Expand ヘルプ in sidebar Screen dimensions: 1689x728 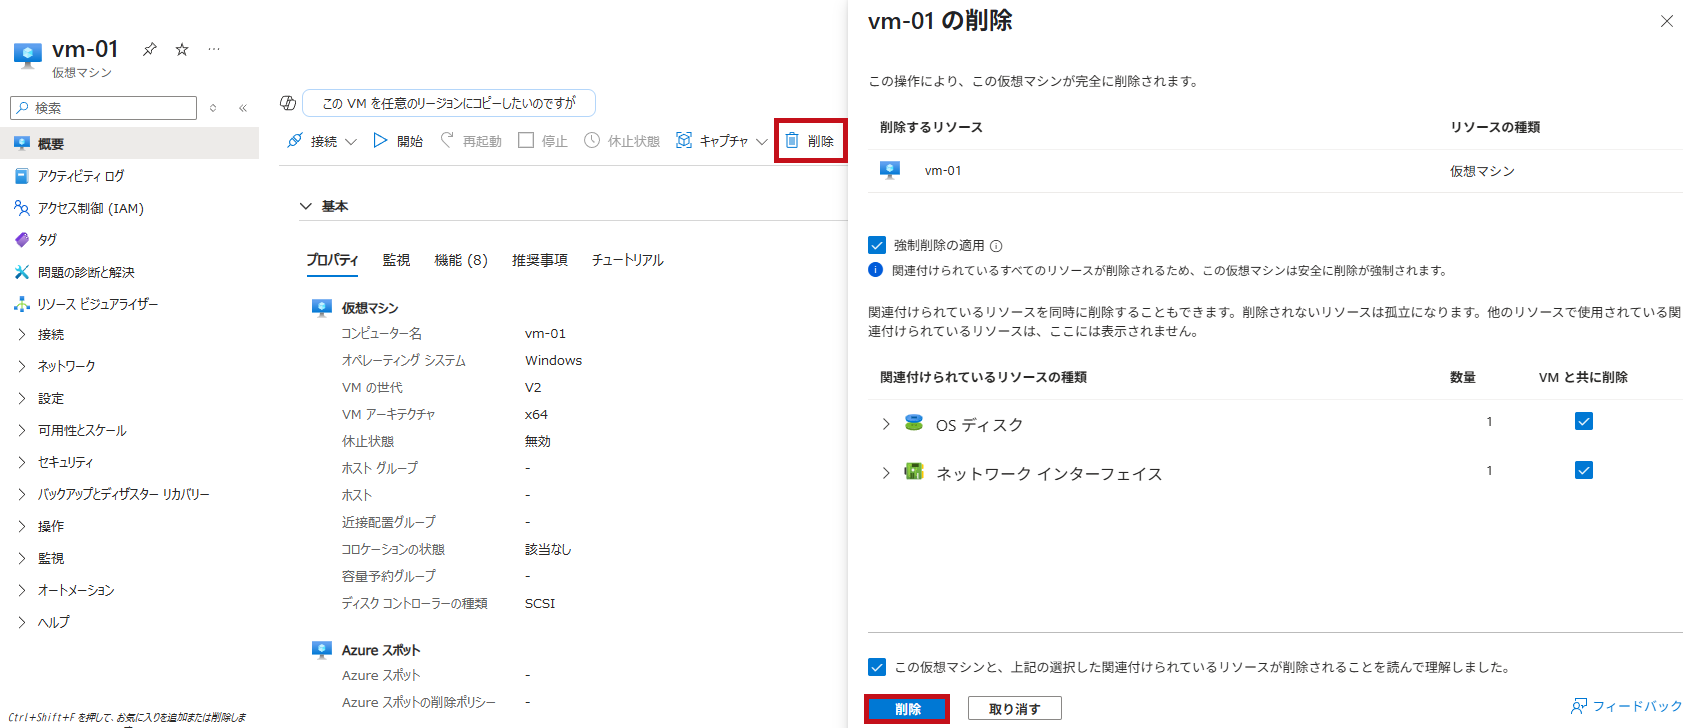[22, 622]
